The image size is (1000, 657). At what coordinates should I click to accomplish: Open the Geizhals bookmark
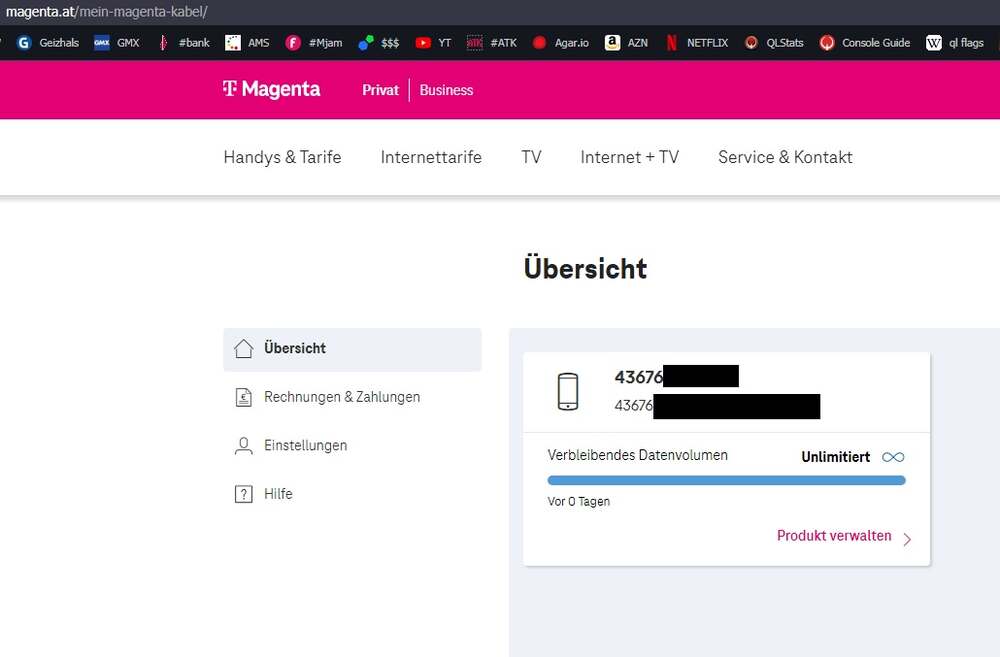pyautogui.click(x=48, y=43)
